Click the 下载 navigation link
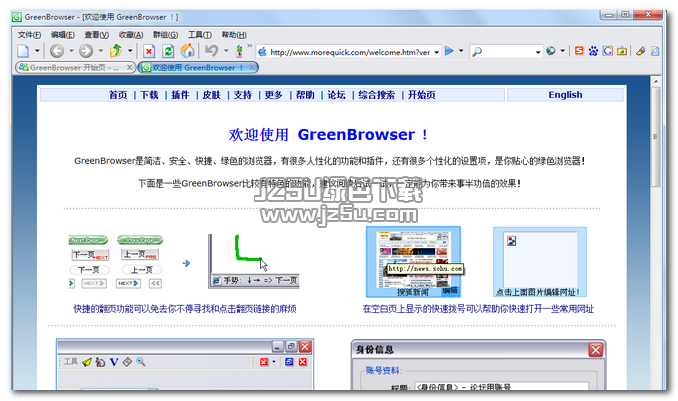The width and height of the screenshot is (678, 401). pyautogui.click(x=149, y=95)
